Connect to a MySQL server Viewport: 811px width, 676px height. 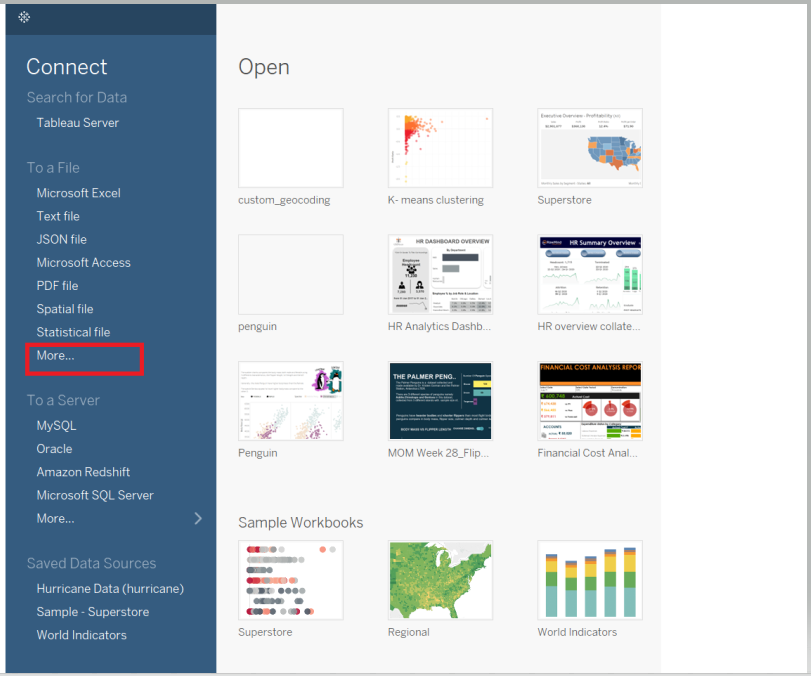56,426
